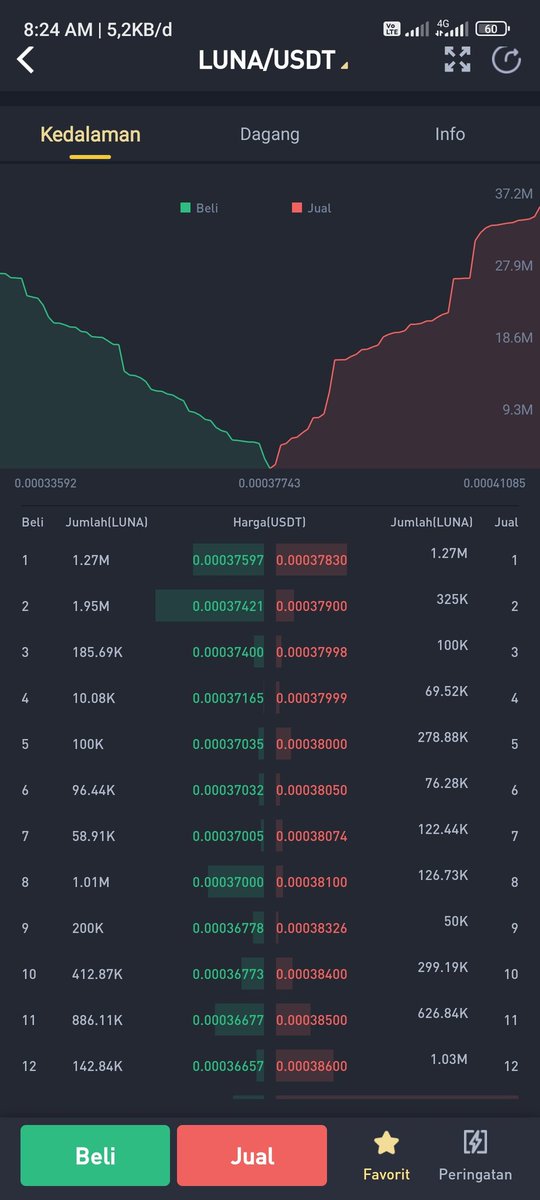Tap the 4G signal indicator
Screen dimensions: 540x1200
tap(452, 28)
